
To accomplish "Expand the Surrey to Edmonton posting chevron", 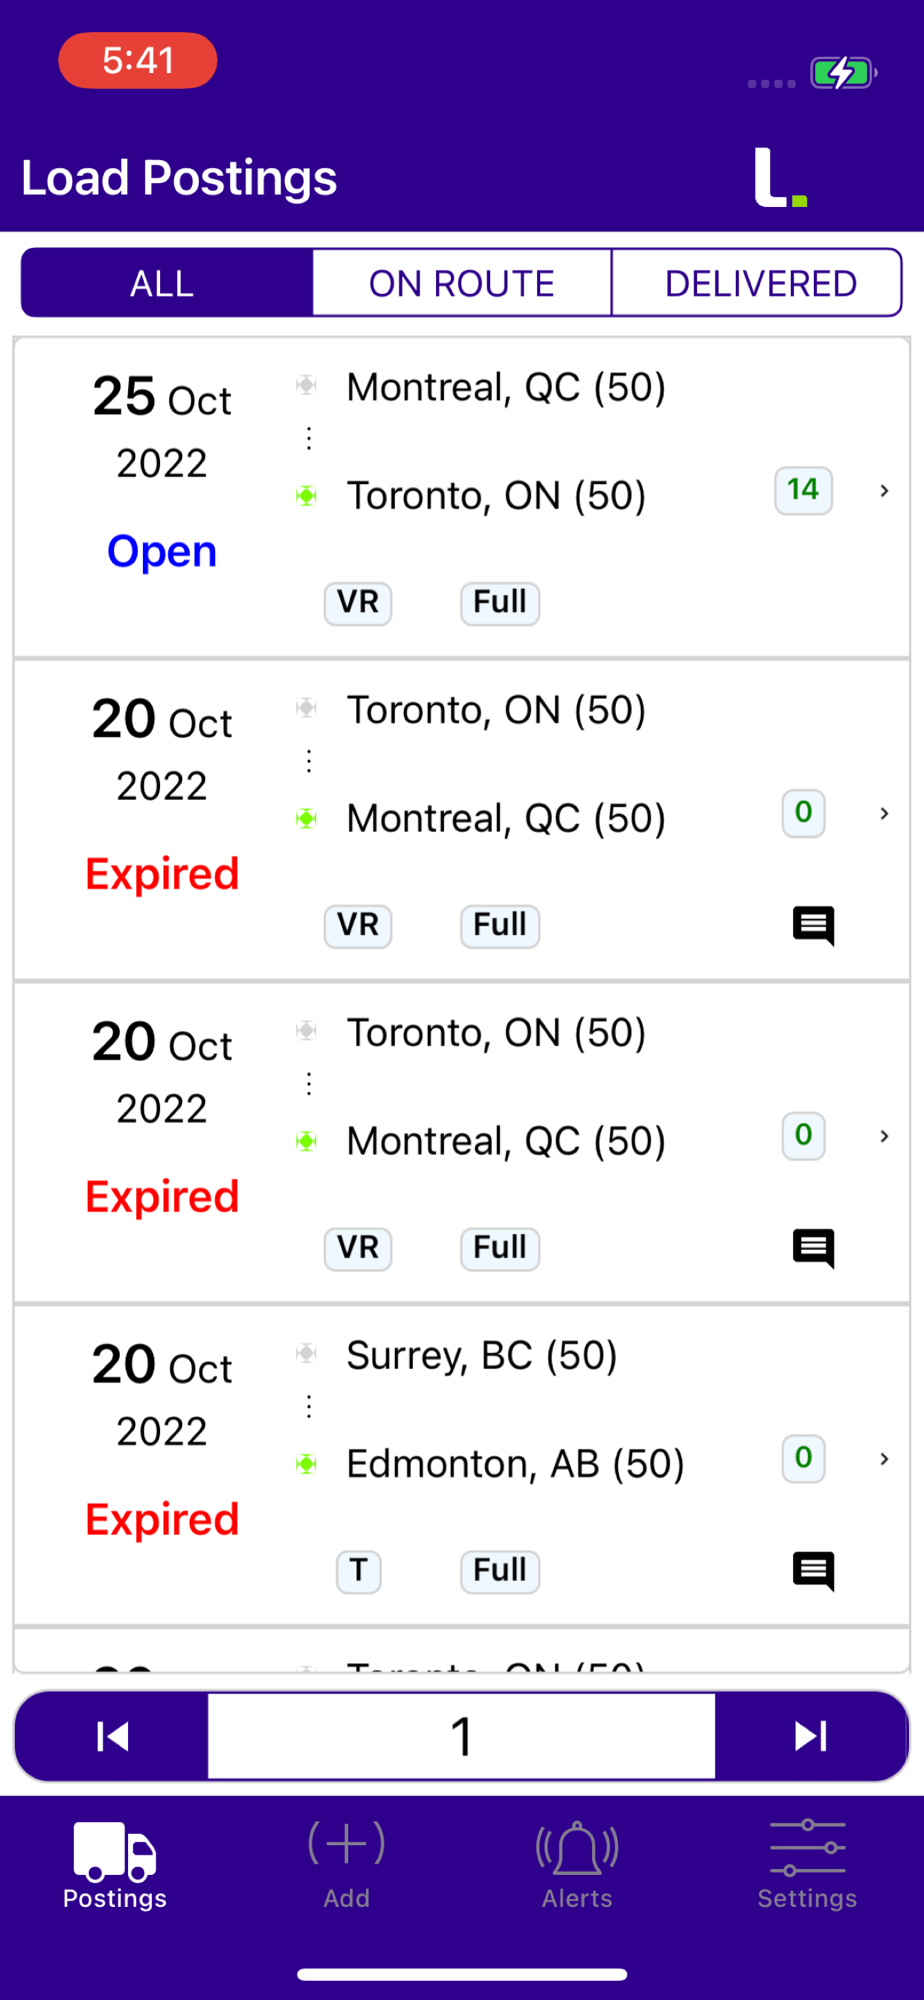I will pyautogui.click(x=884, y=1458).
